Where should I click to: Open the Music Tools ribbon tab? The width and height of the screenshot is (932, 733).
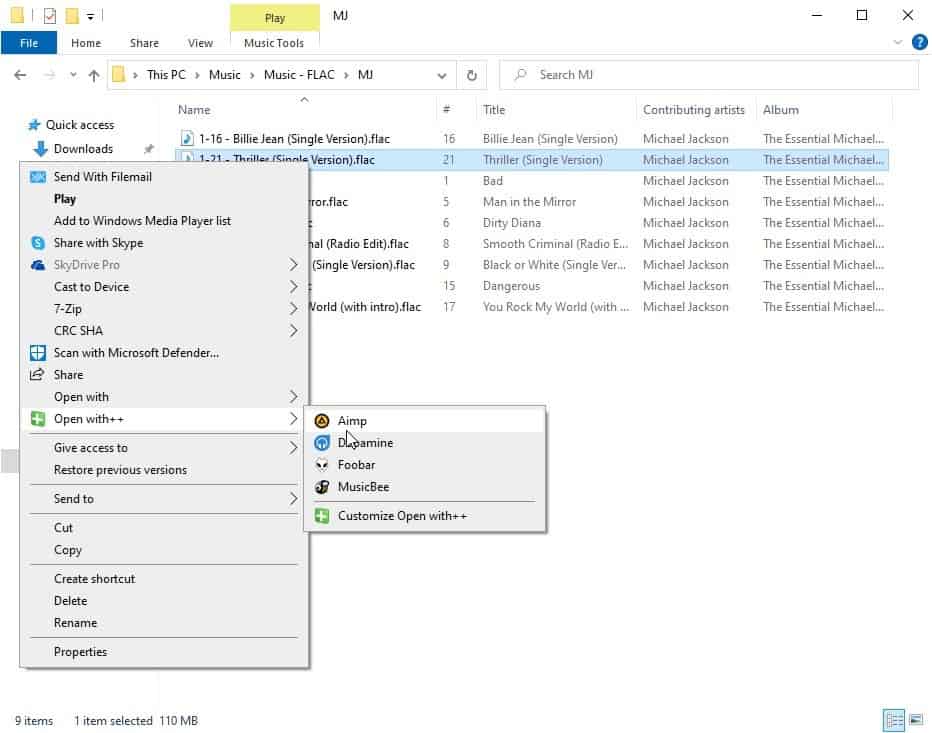click(x=274, y=43)
